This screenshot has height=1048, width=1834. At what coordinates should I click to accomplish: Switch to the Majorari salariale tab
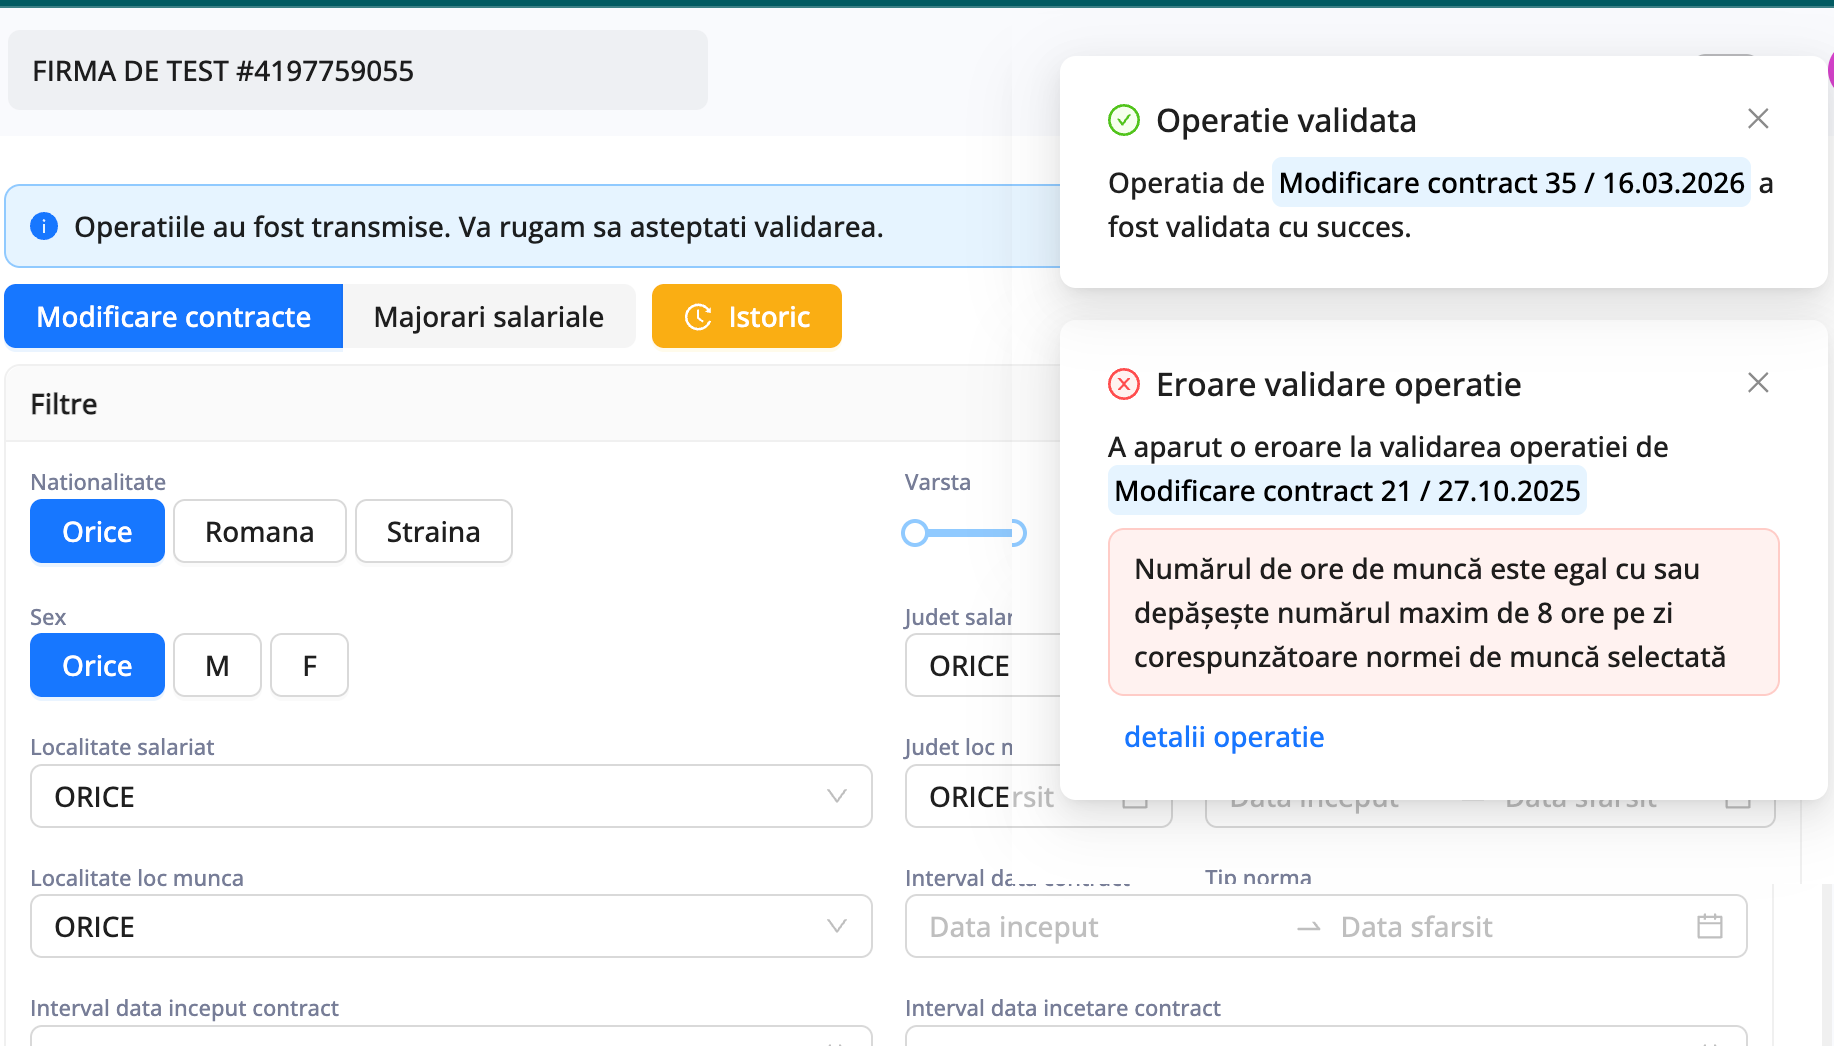coord(489,316)
